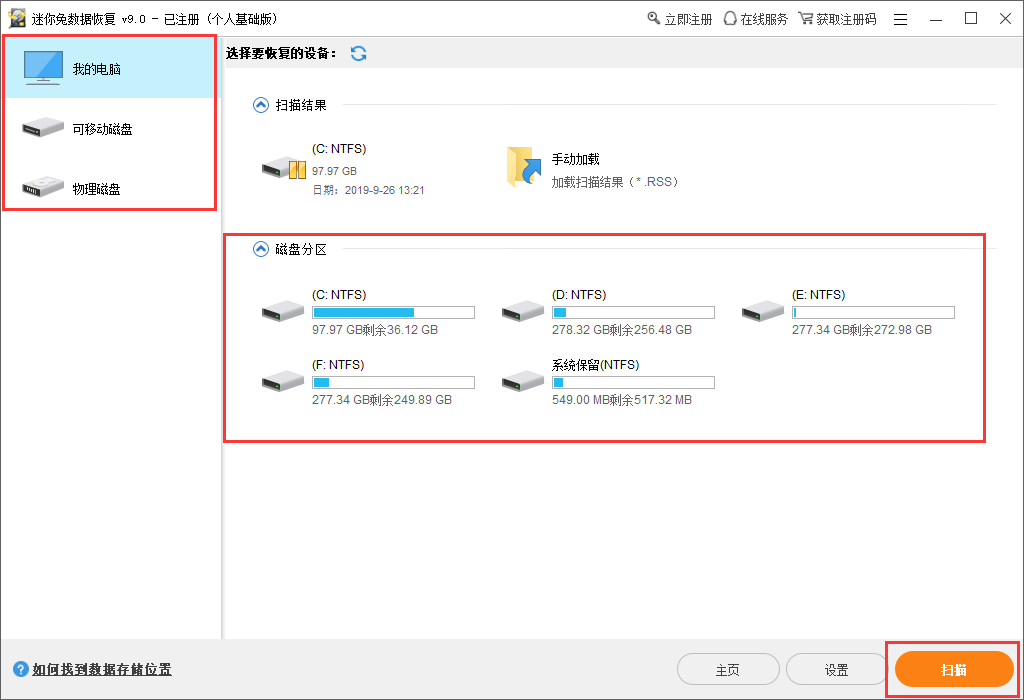Collapse the disk partitions (磁盘分区) section
This screenshot has width=1024, height=700.
click(261, 249)
